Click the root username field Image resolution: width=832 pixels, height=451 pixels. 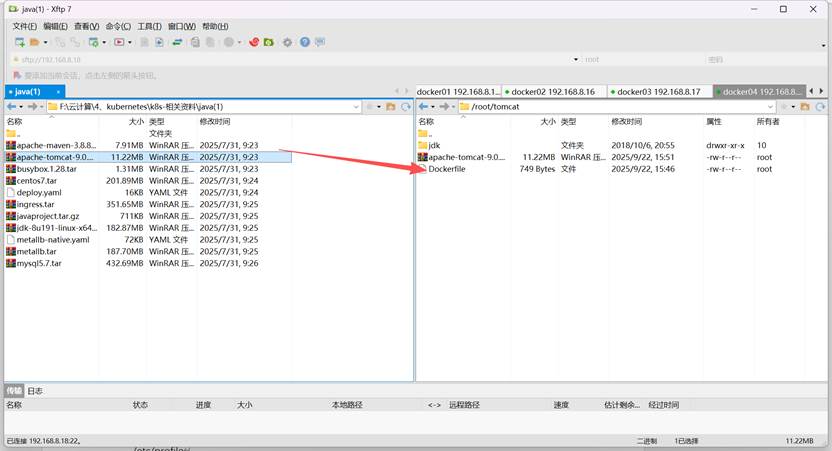[x=642, y=59]
